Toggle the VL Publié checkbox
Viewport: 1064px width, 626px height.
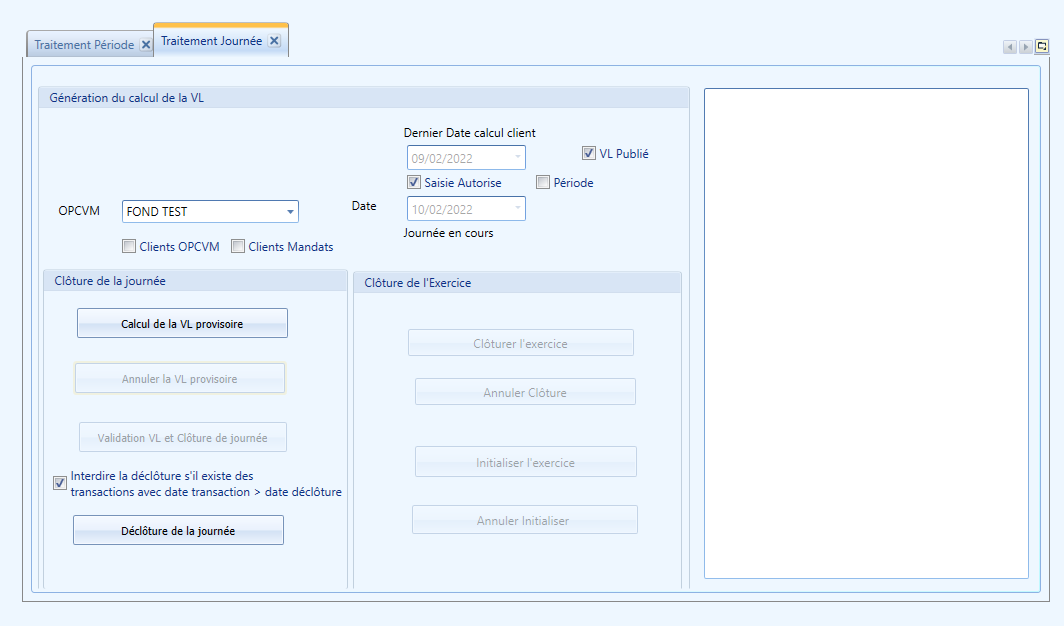click(588, 153)
